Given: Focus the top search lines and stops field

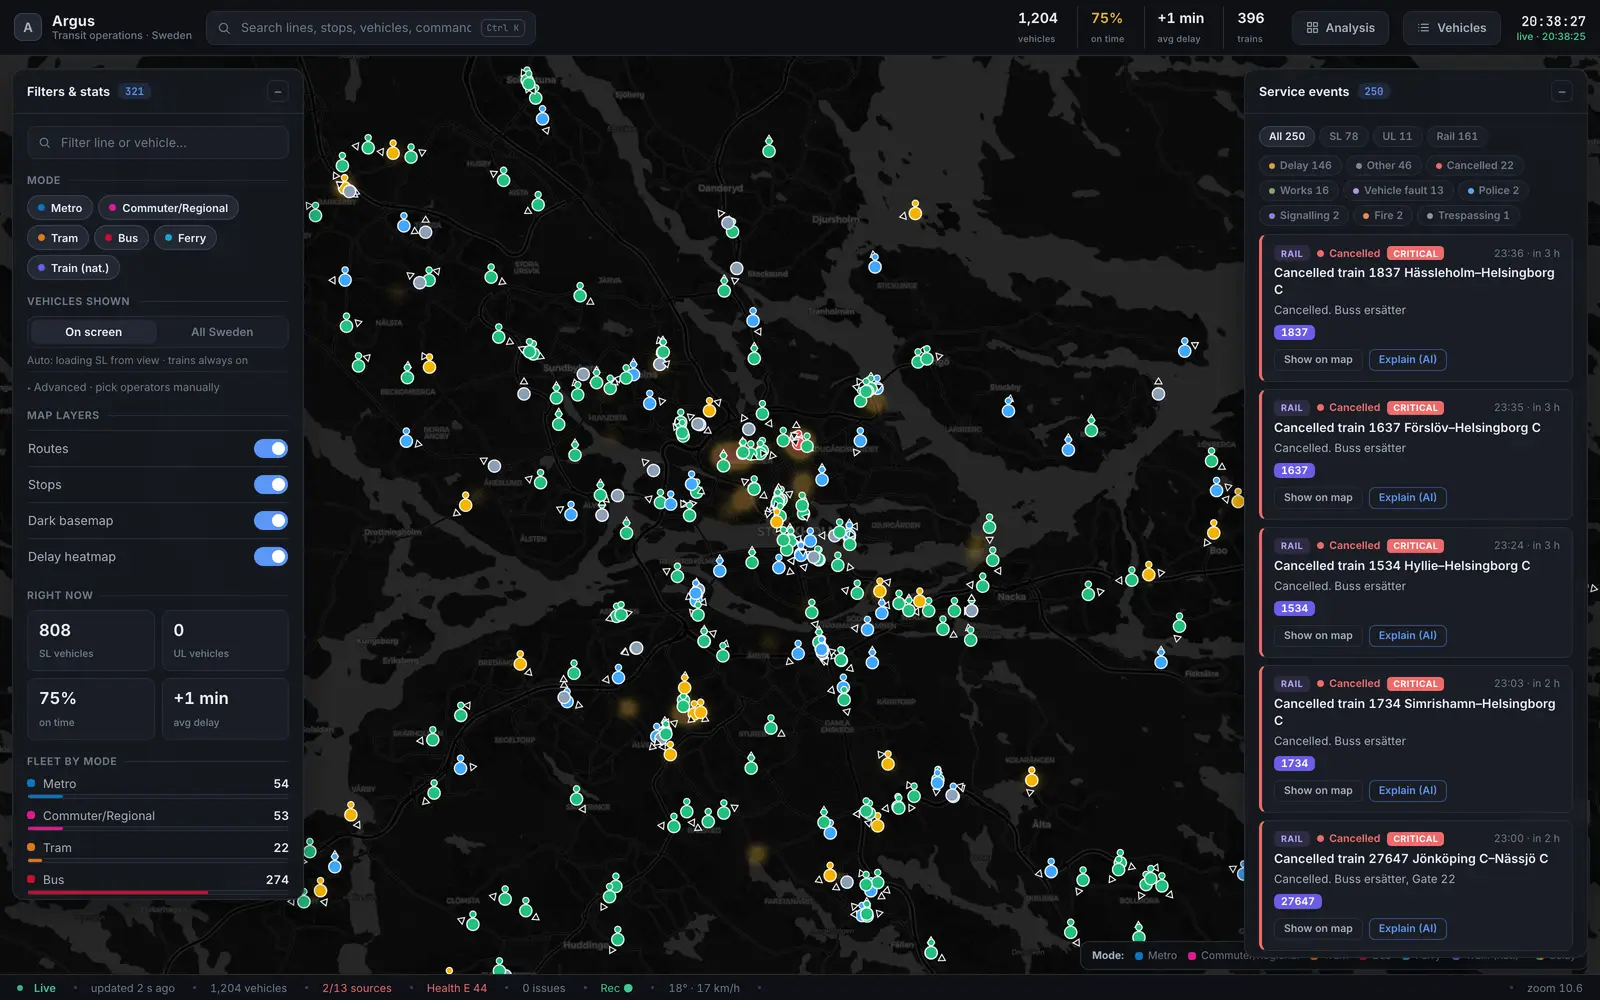Looking at the screenshot, I should pyautogui.click(x=371, y=28).
